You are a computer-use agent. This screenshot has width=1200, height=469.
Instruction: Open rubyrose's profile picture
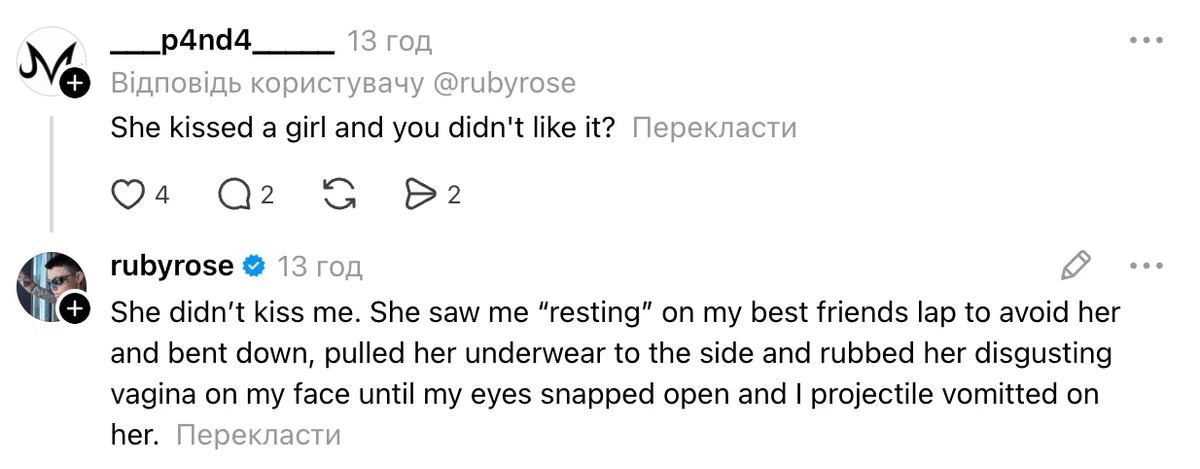[47, 286]
